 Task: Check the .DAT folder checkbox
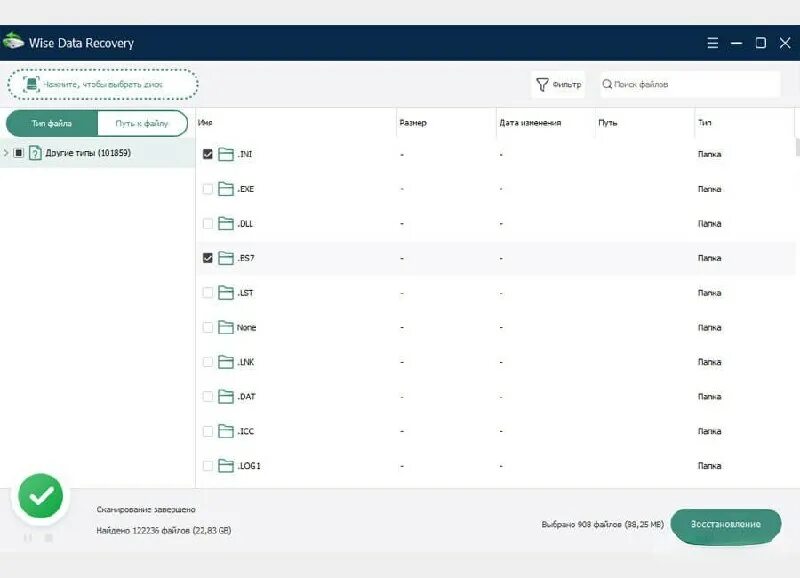(208, 396)
